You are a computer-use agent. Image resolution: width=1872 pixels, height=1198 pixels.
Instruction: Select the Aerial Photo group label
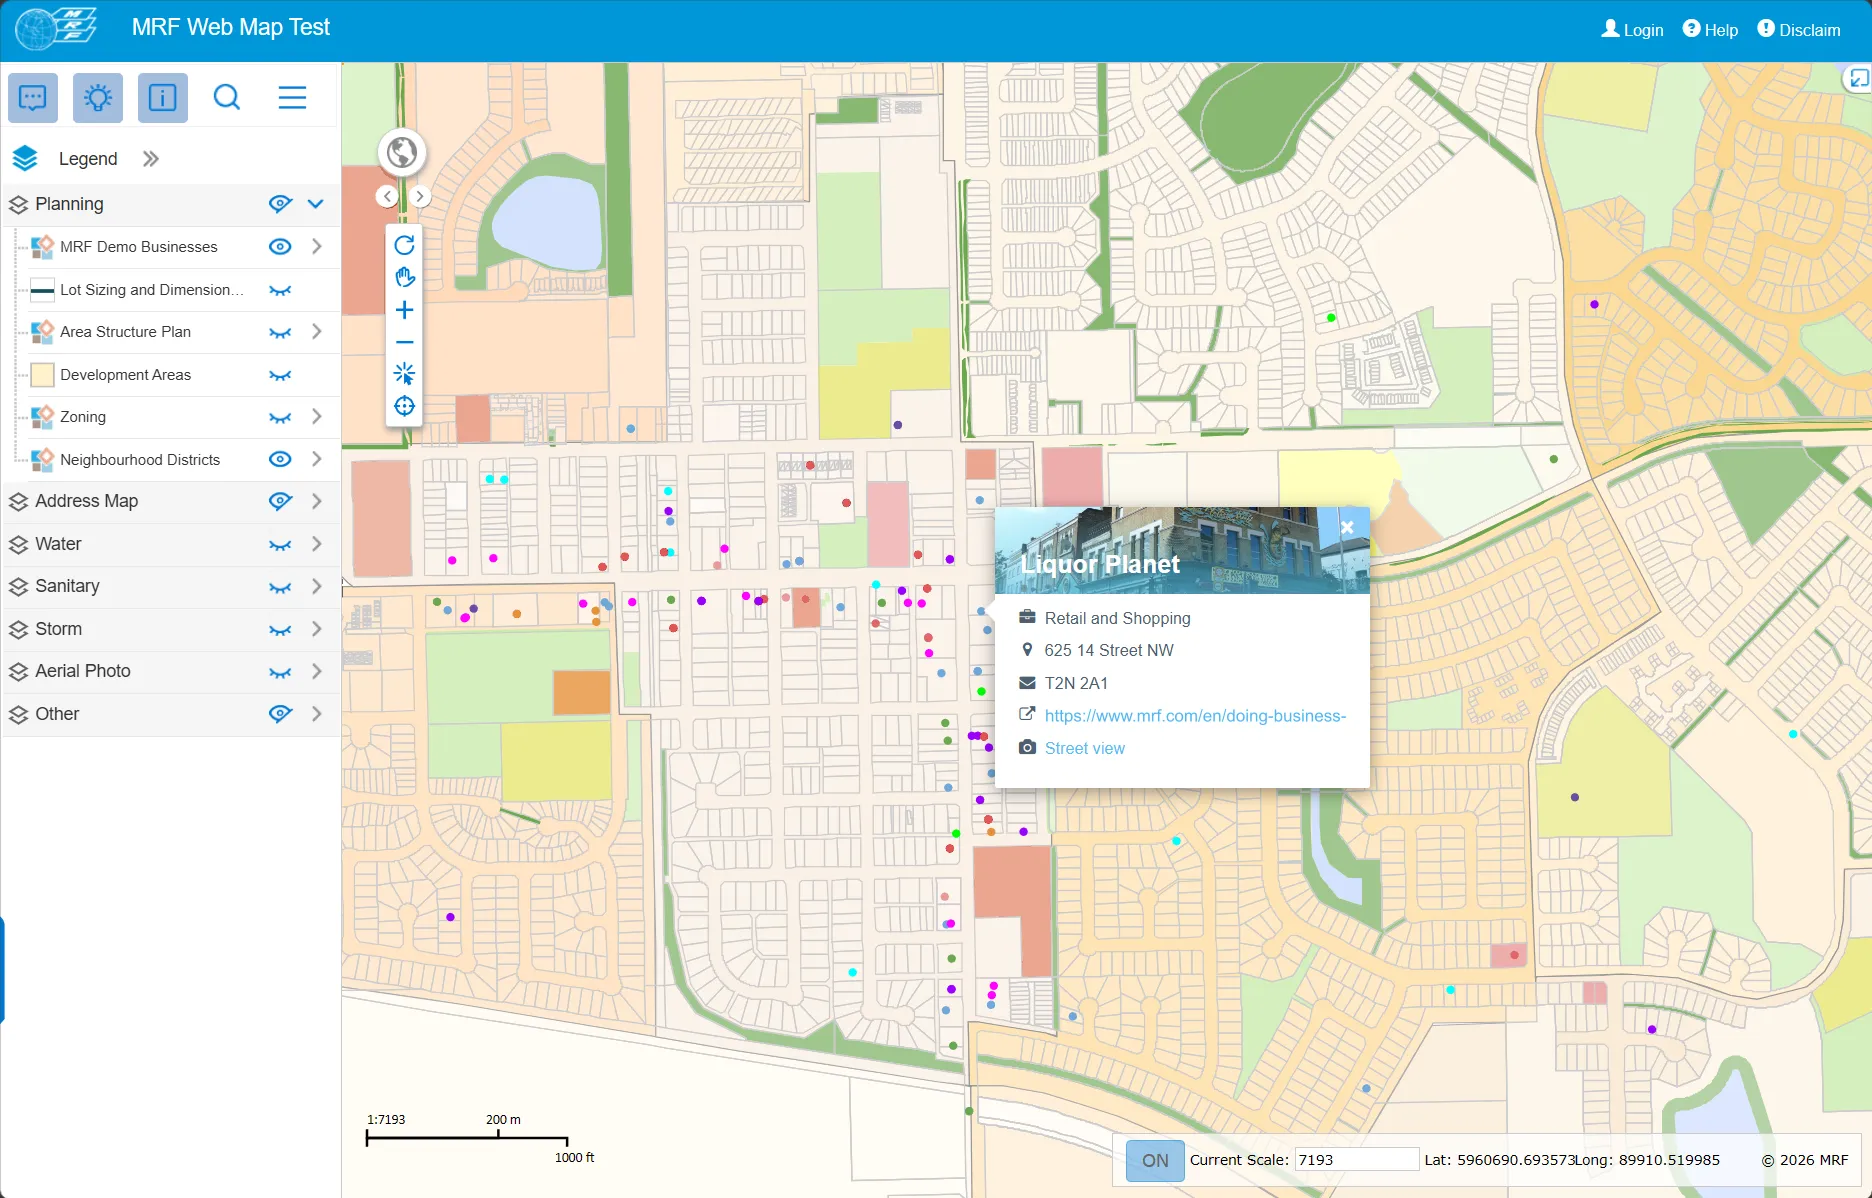pos(83,671)
